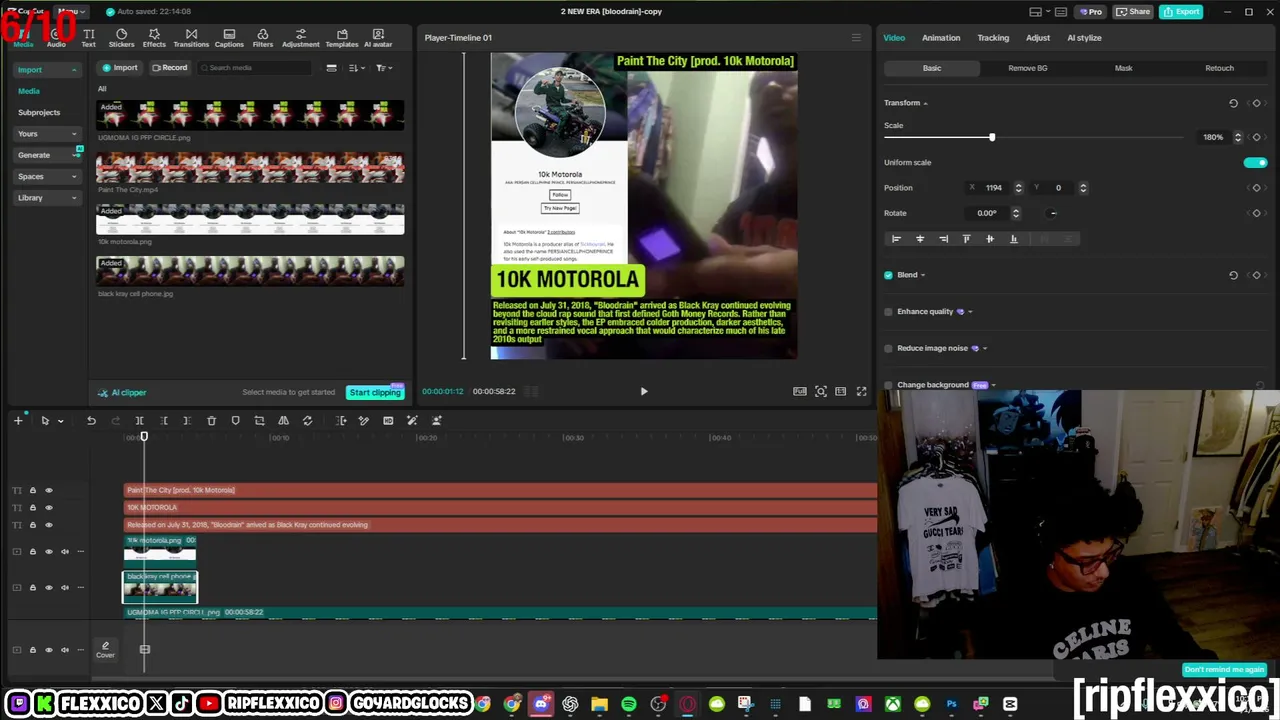Click the delete-left trim icon
This screenshot has width=1280, height=720.
(164, 421)
